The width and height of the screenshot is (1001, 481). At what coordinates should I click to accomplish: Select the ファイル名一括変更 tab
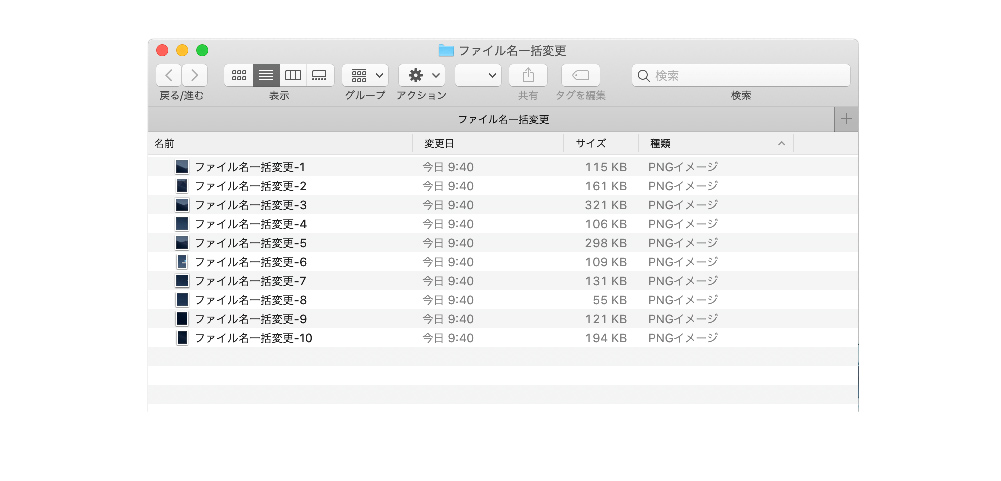[x=491, y=119]
